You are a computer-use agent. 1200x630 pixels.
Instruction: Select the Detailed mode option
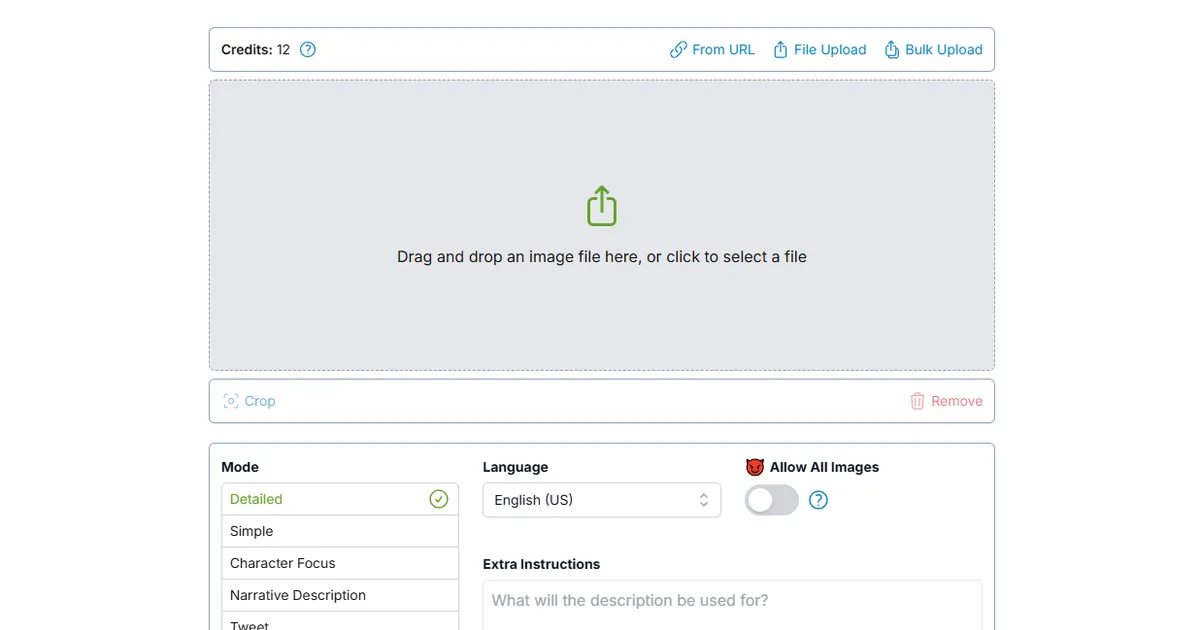340,499
